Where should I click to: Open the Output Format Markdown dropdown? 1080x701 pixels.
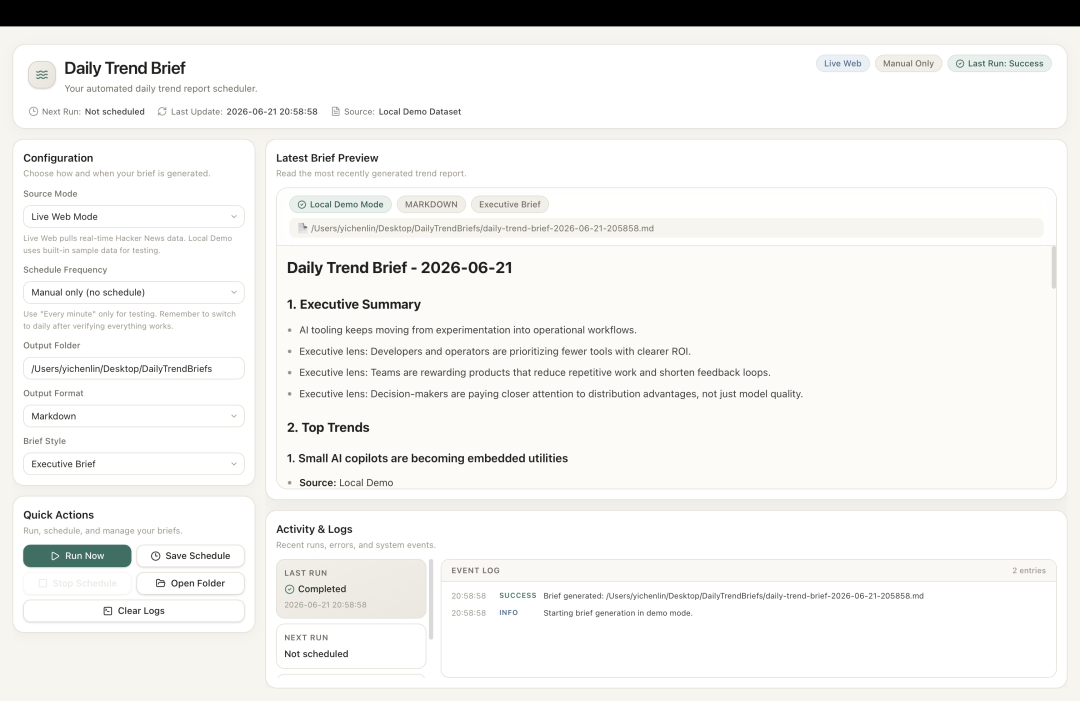[134, 416]
